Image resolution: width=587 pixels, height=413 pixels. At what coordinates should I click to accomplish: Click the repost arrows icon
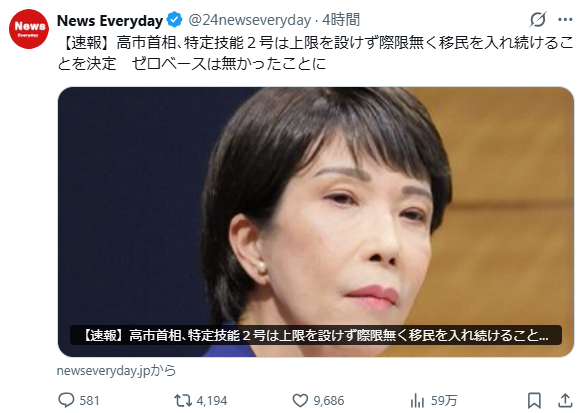(183, 401)
